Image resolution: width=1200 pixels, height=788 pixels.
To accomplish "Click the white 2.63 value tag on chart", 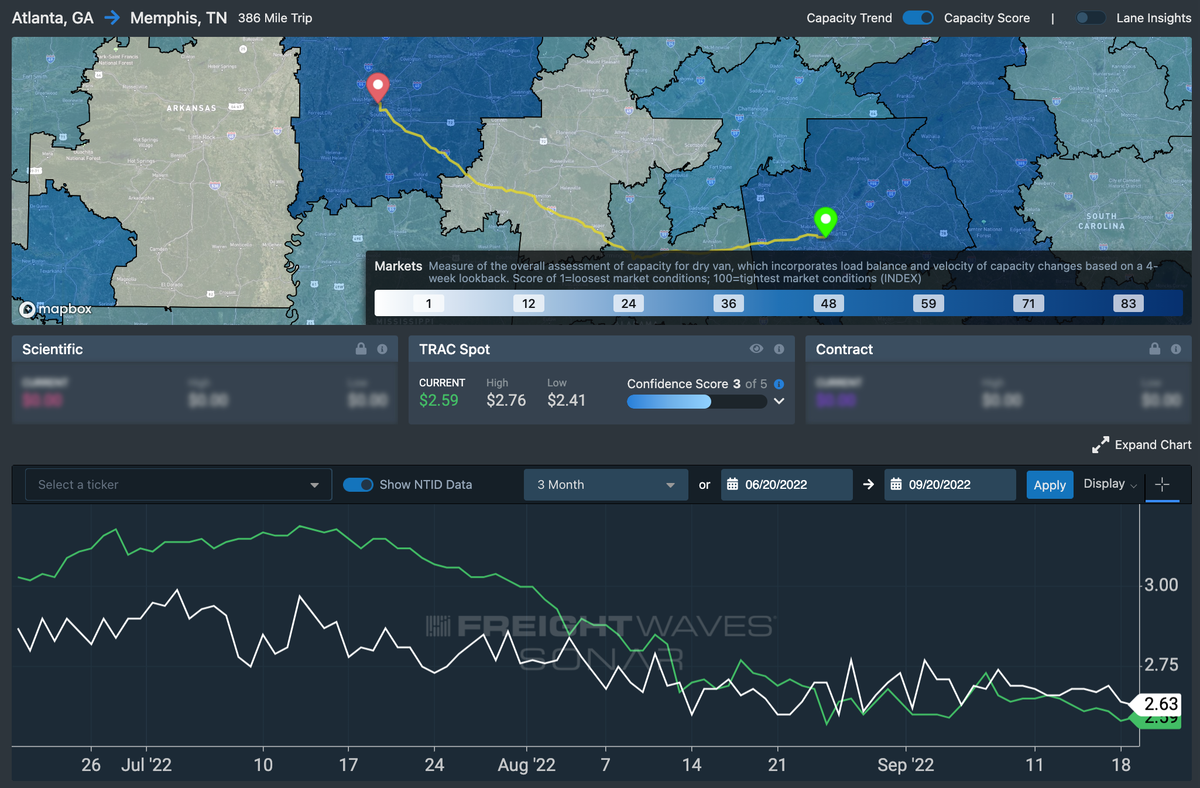I will 1157,703.
